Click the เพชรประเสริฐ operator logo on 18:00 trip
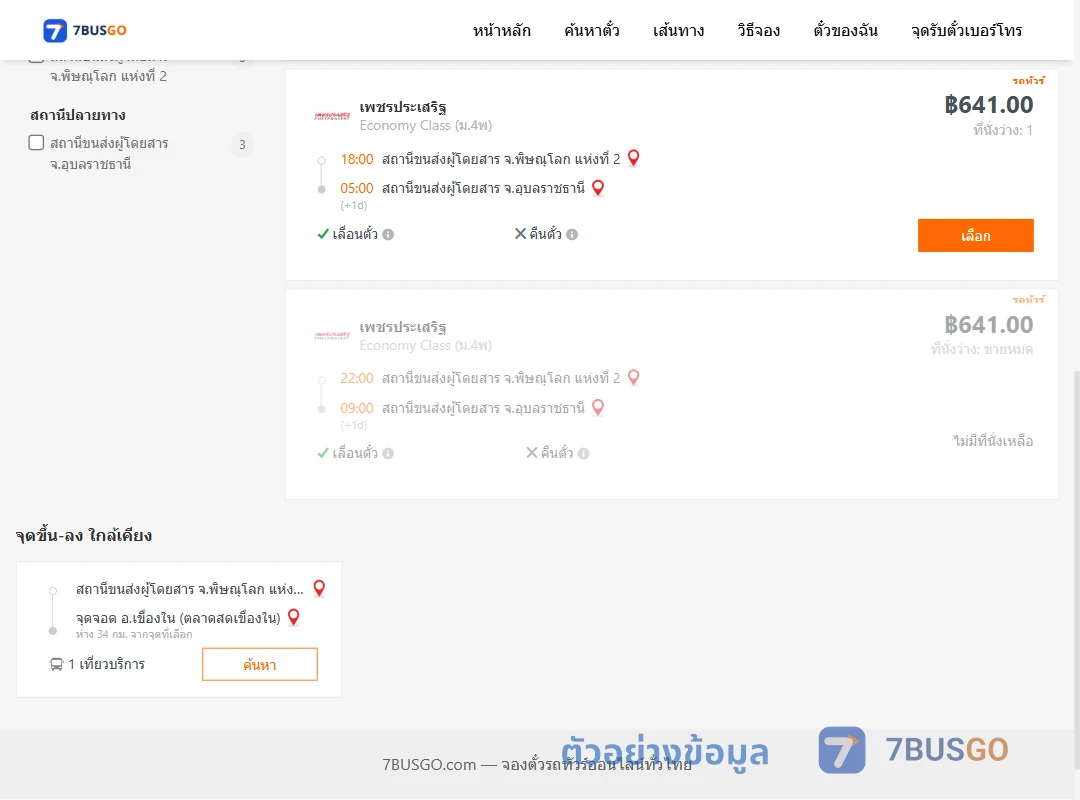 click(333, 116)
